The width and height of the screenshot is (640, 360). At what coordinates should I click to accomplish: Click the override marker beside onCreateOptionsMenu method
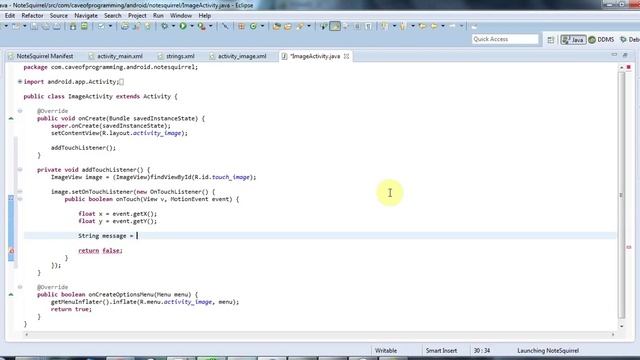(x=11, y=294)
